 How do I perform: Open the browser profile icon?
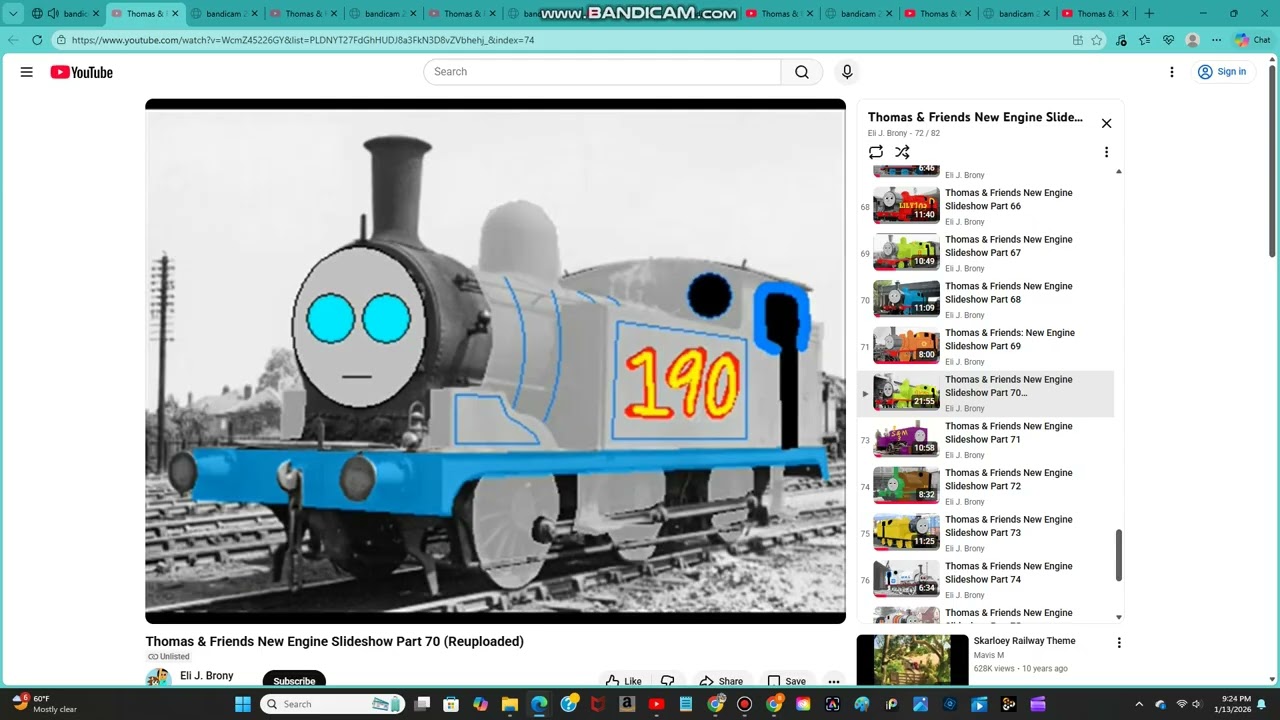pyautogui.click(x=1192, y=40)
